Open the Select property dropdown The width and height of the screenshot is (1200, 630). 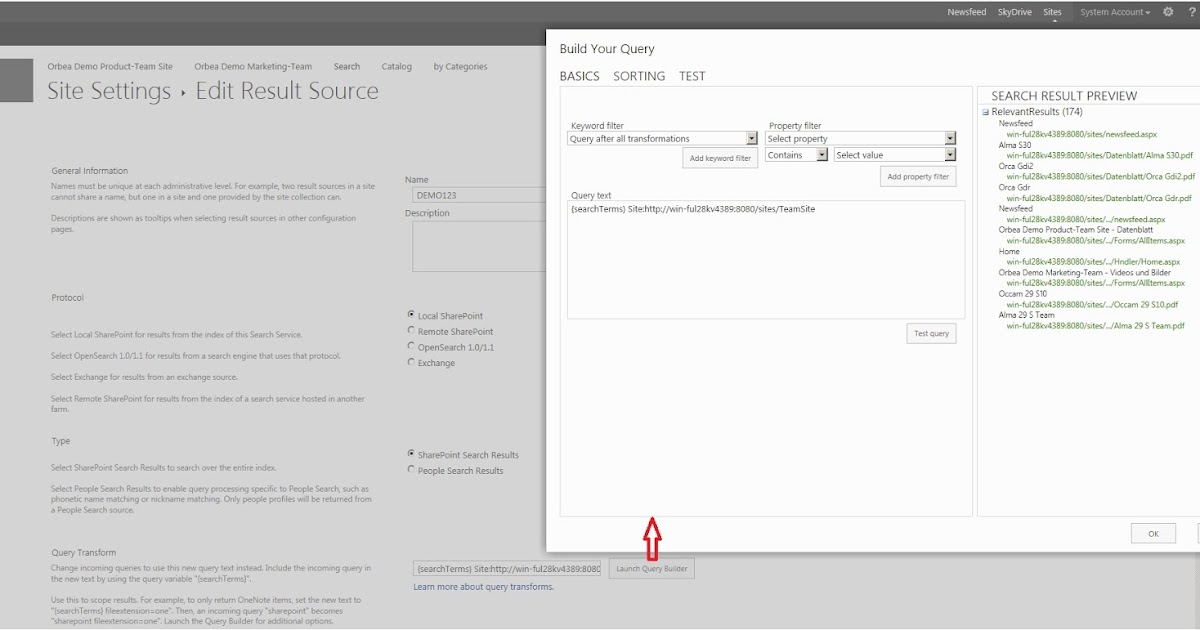949,137
